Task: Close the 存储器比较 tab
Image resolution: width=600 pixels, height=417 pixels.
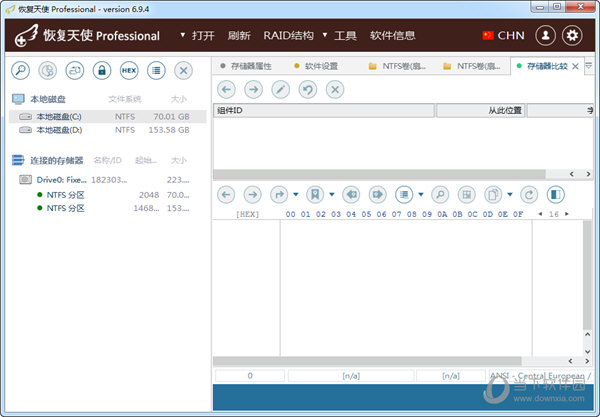Action: (575, 66)
